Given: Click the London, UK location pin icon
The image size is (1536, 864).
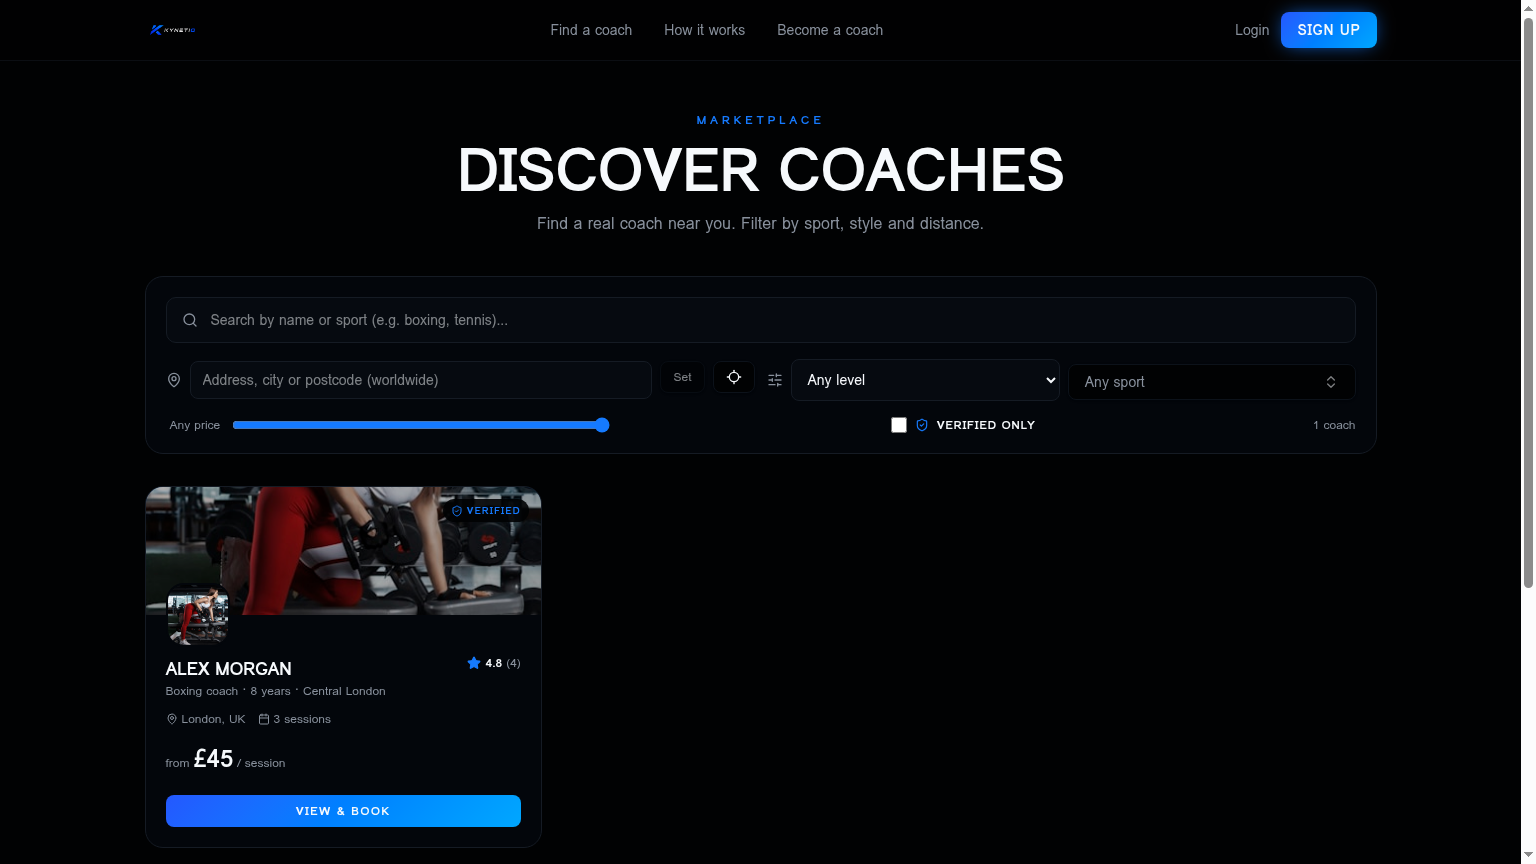Looking at the screenshot, I should pyautogui.click(x=172, y=719).
